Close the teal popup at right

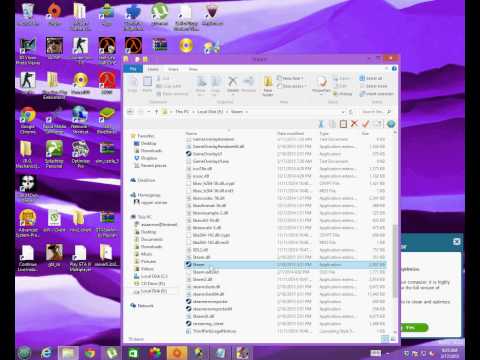point(457,241)
